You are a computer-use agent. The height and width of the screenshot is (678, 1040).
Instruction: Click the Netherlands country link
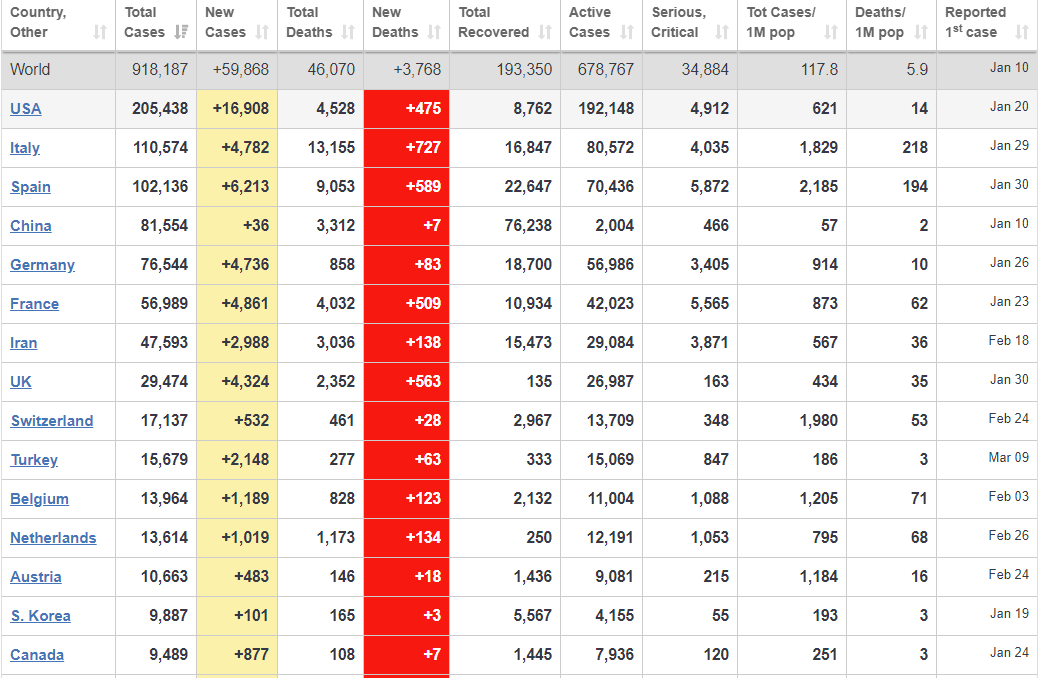[x=53, y=538]
